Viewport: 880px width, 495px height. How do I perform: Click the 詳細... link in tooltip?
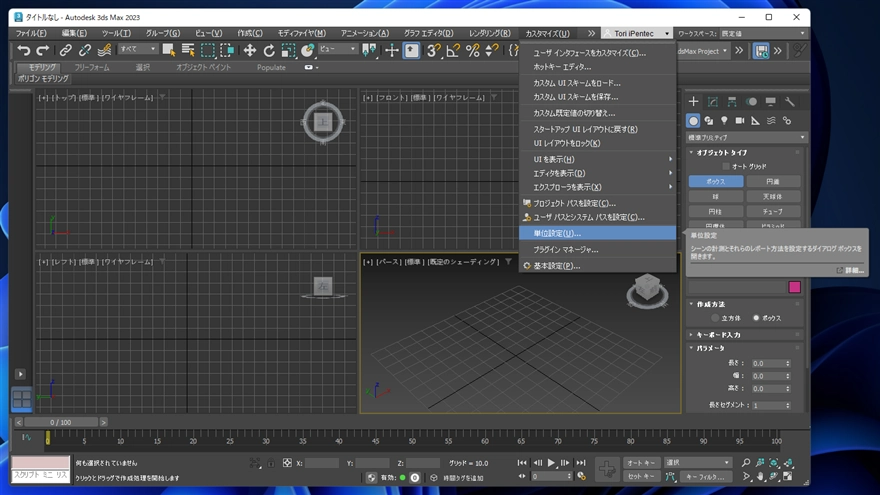point(850,271)
